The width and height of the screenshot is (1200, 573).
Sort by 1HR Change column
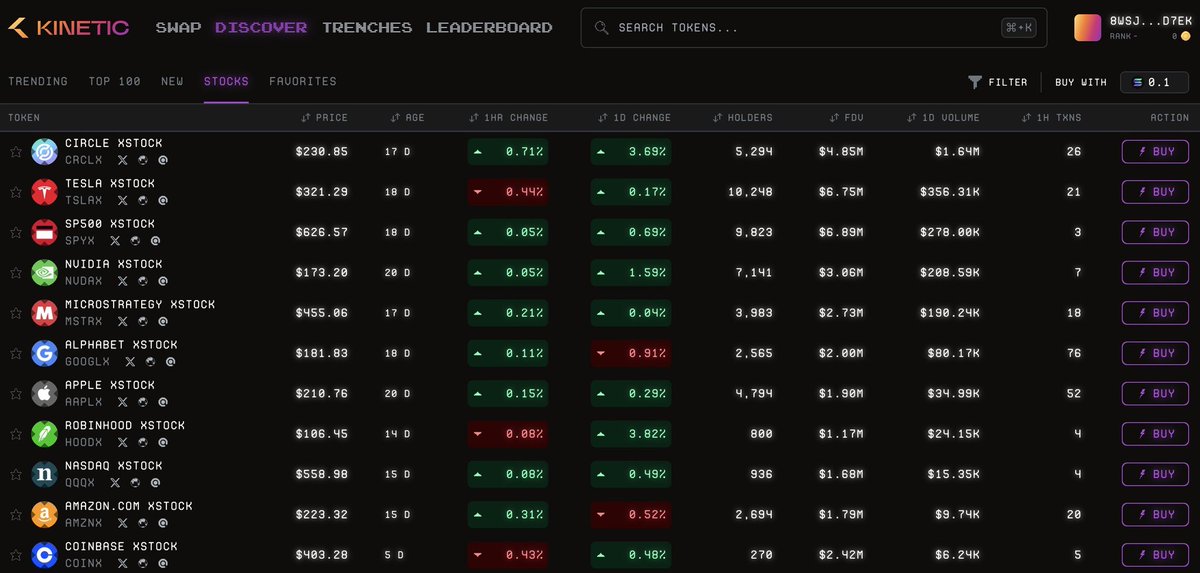tap(508, 118)
